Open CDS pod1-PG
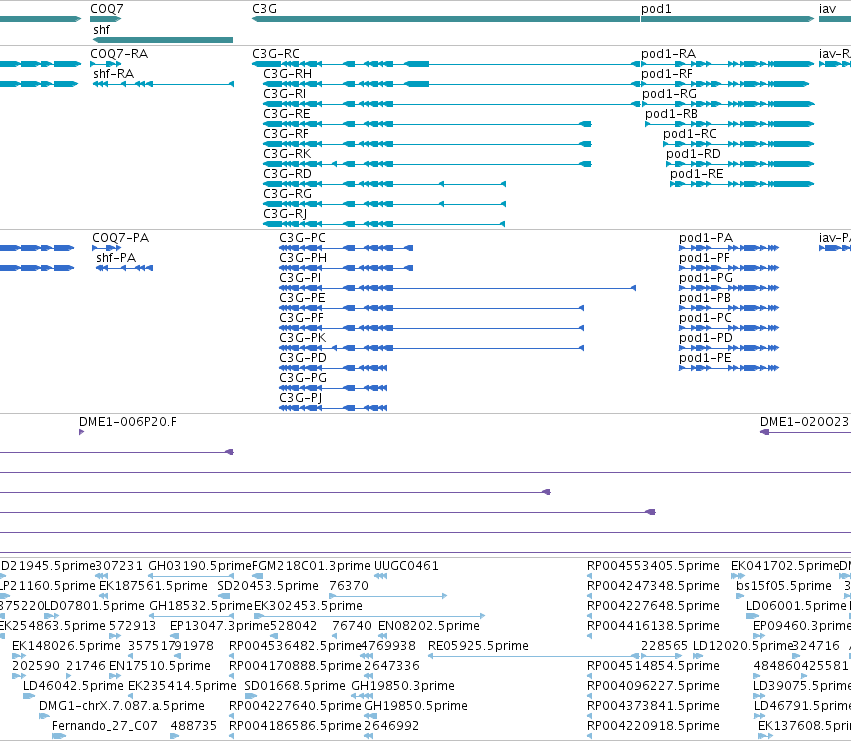This screenshot has height=741, width=851. (x=706, y=278)
